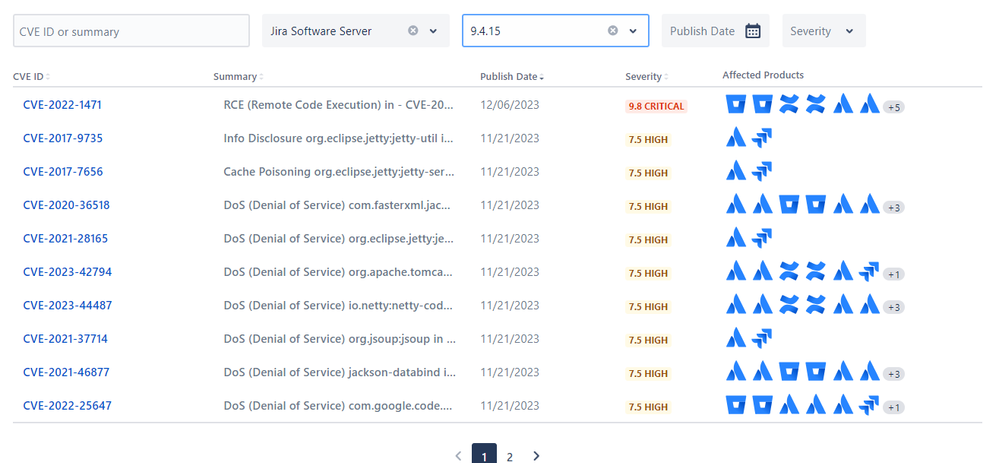The height and width of the screenshot is (463, 999).
Task: Click 7.5 HIGH badge for CVE-2022-25647
Action: [x=648, y=406]
